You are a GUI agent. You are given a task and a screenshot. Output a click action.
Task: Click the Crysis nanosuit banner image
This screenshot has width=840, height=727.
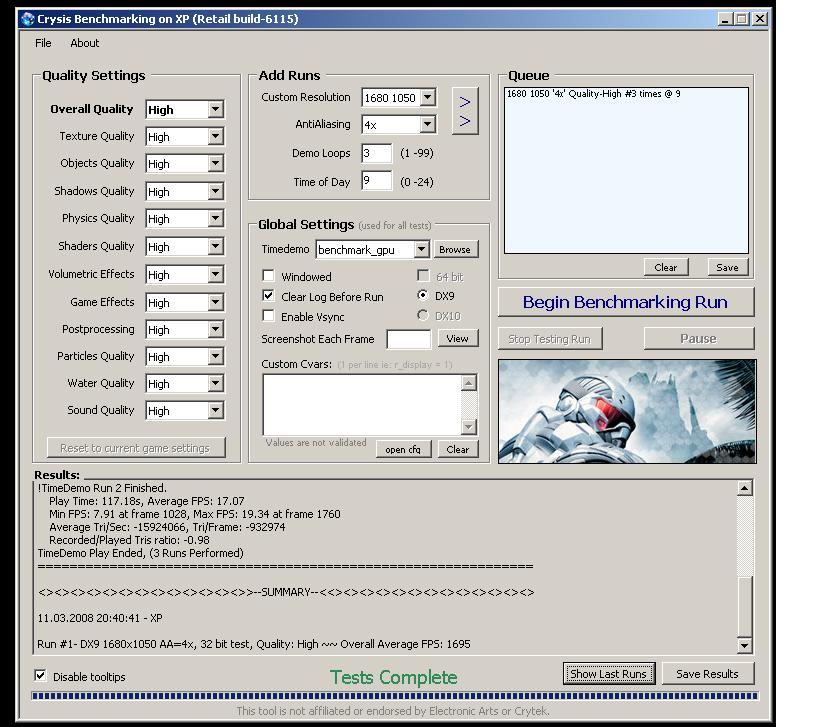tap(627, 411)
